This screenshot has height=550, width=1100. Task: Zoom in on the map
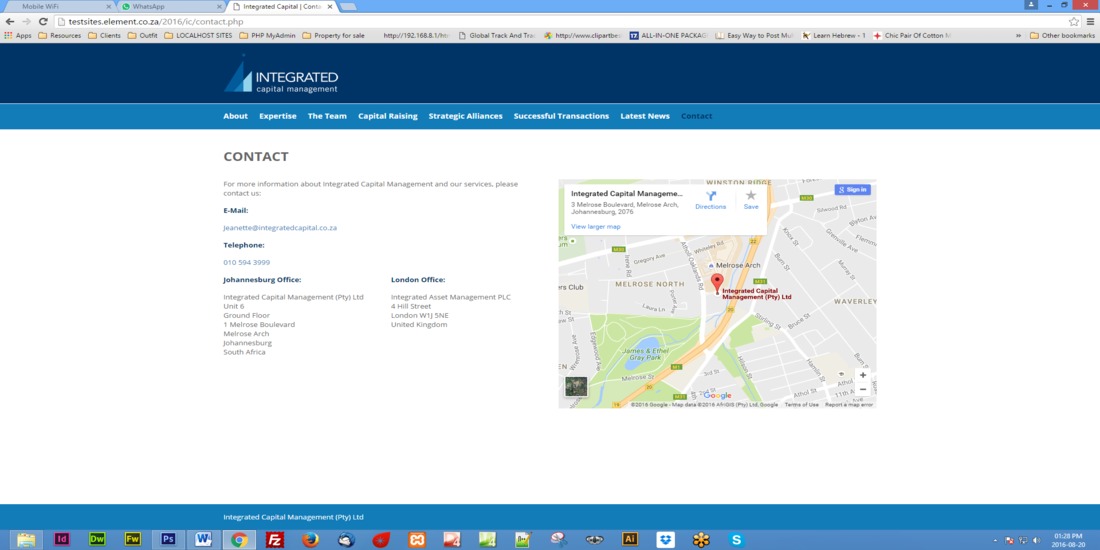click(863, 375)
